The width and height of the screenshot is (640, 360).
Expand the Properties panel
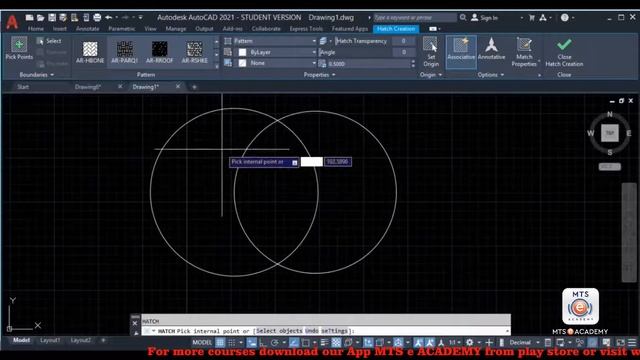click(x=319, y=75)
